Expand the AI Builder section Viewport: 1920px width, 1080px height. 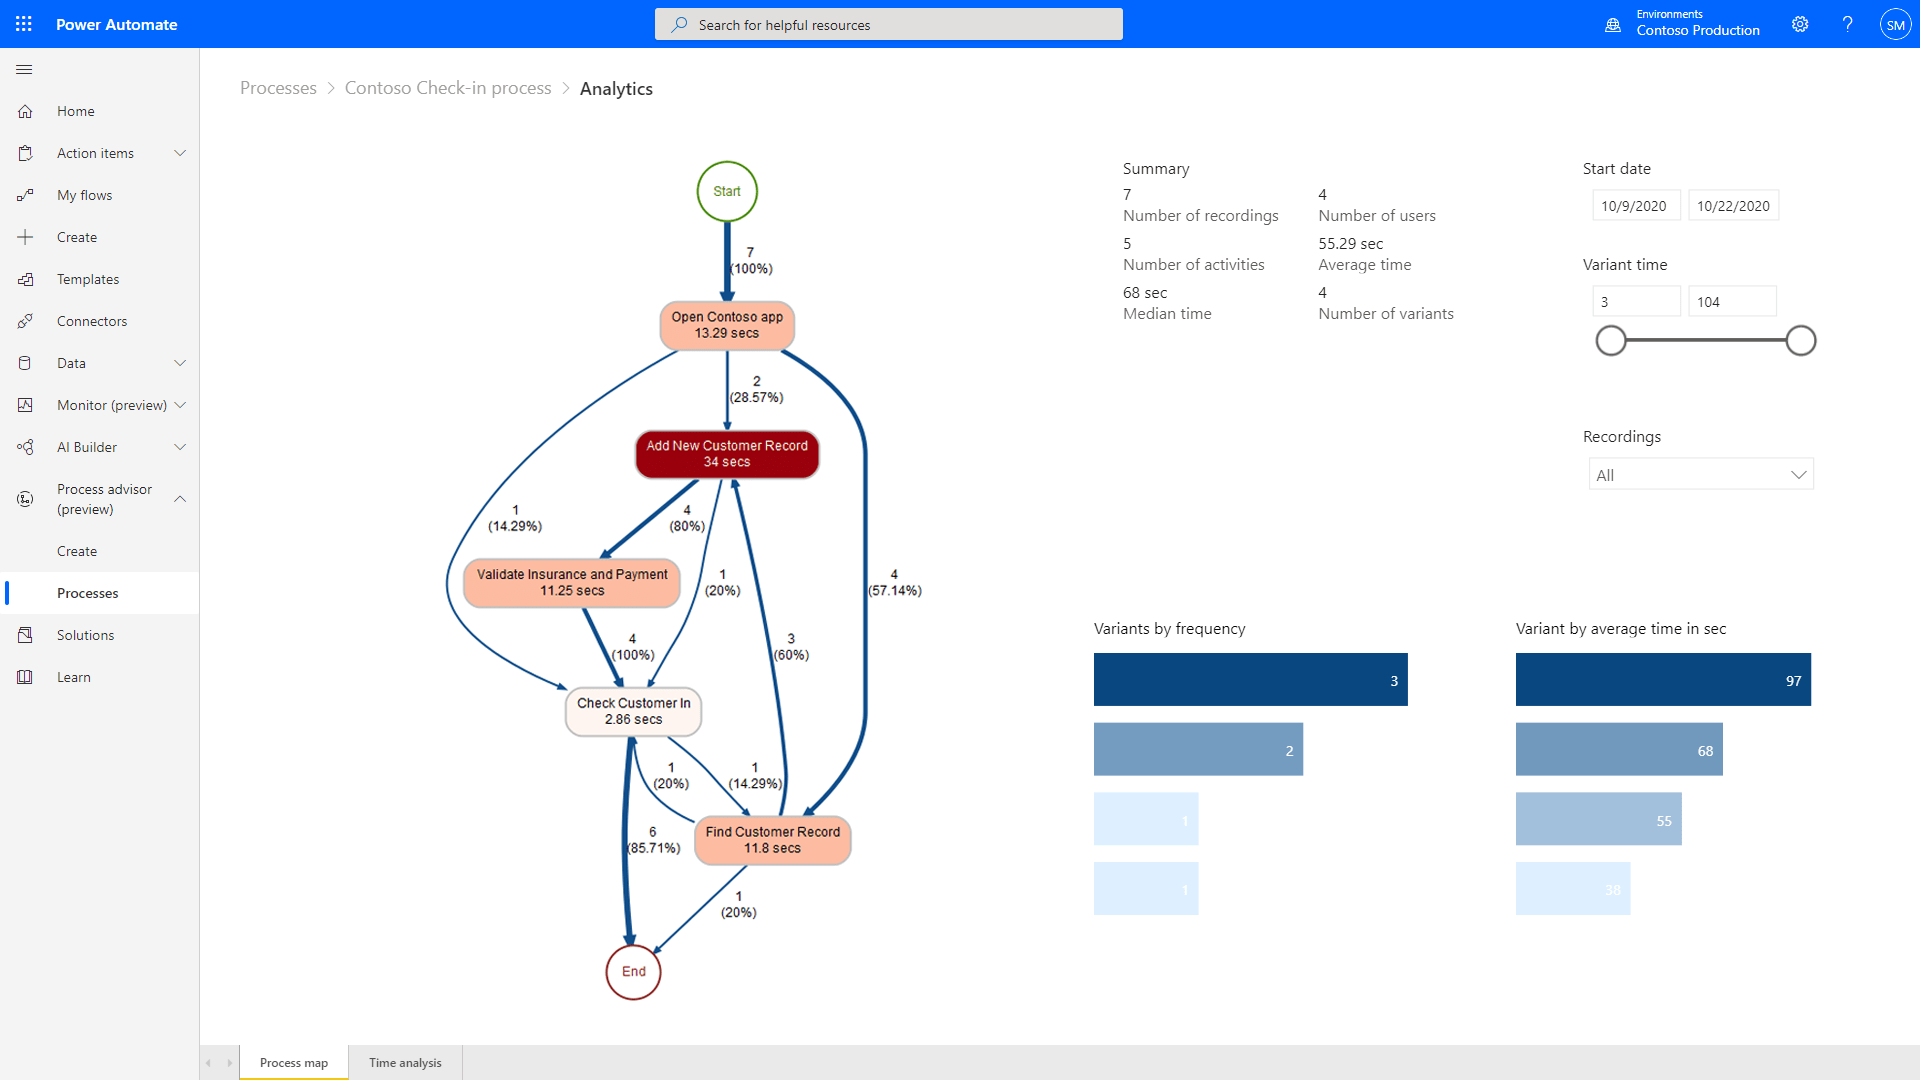click(x=180, y=446)
